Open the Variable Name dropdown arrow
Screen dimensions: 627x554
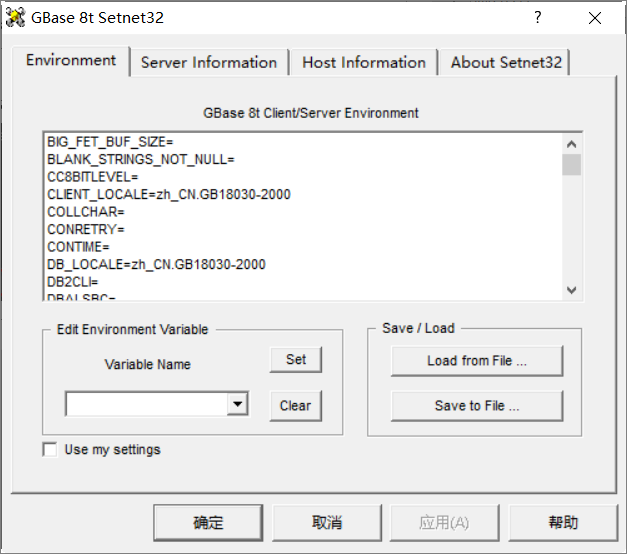pyautogui.click(x=237, y=404)
